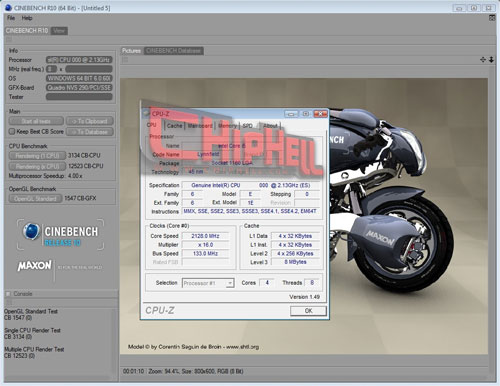Click the 3134 CB-CPU score text

84,155
